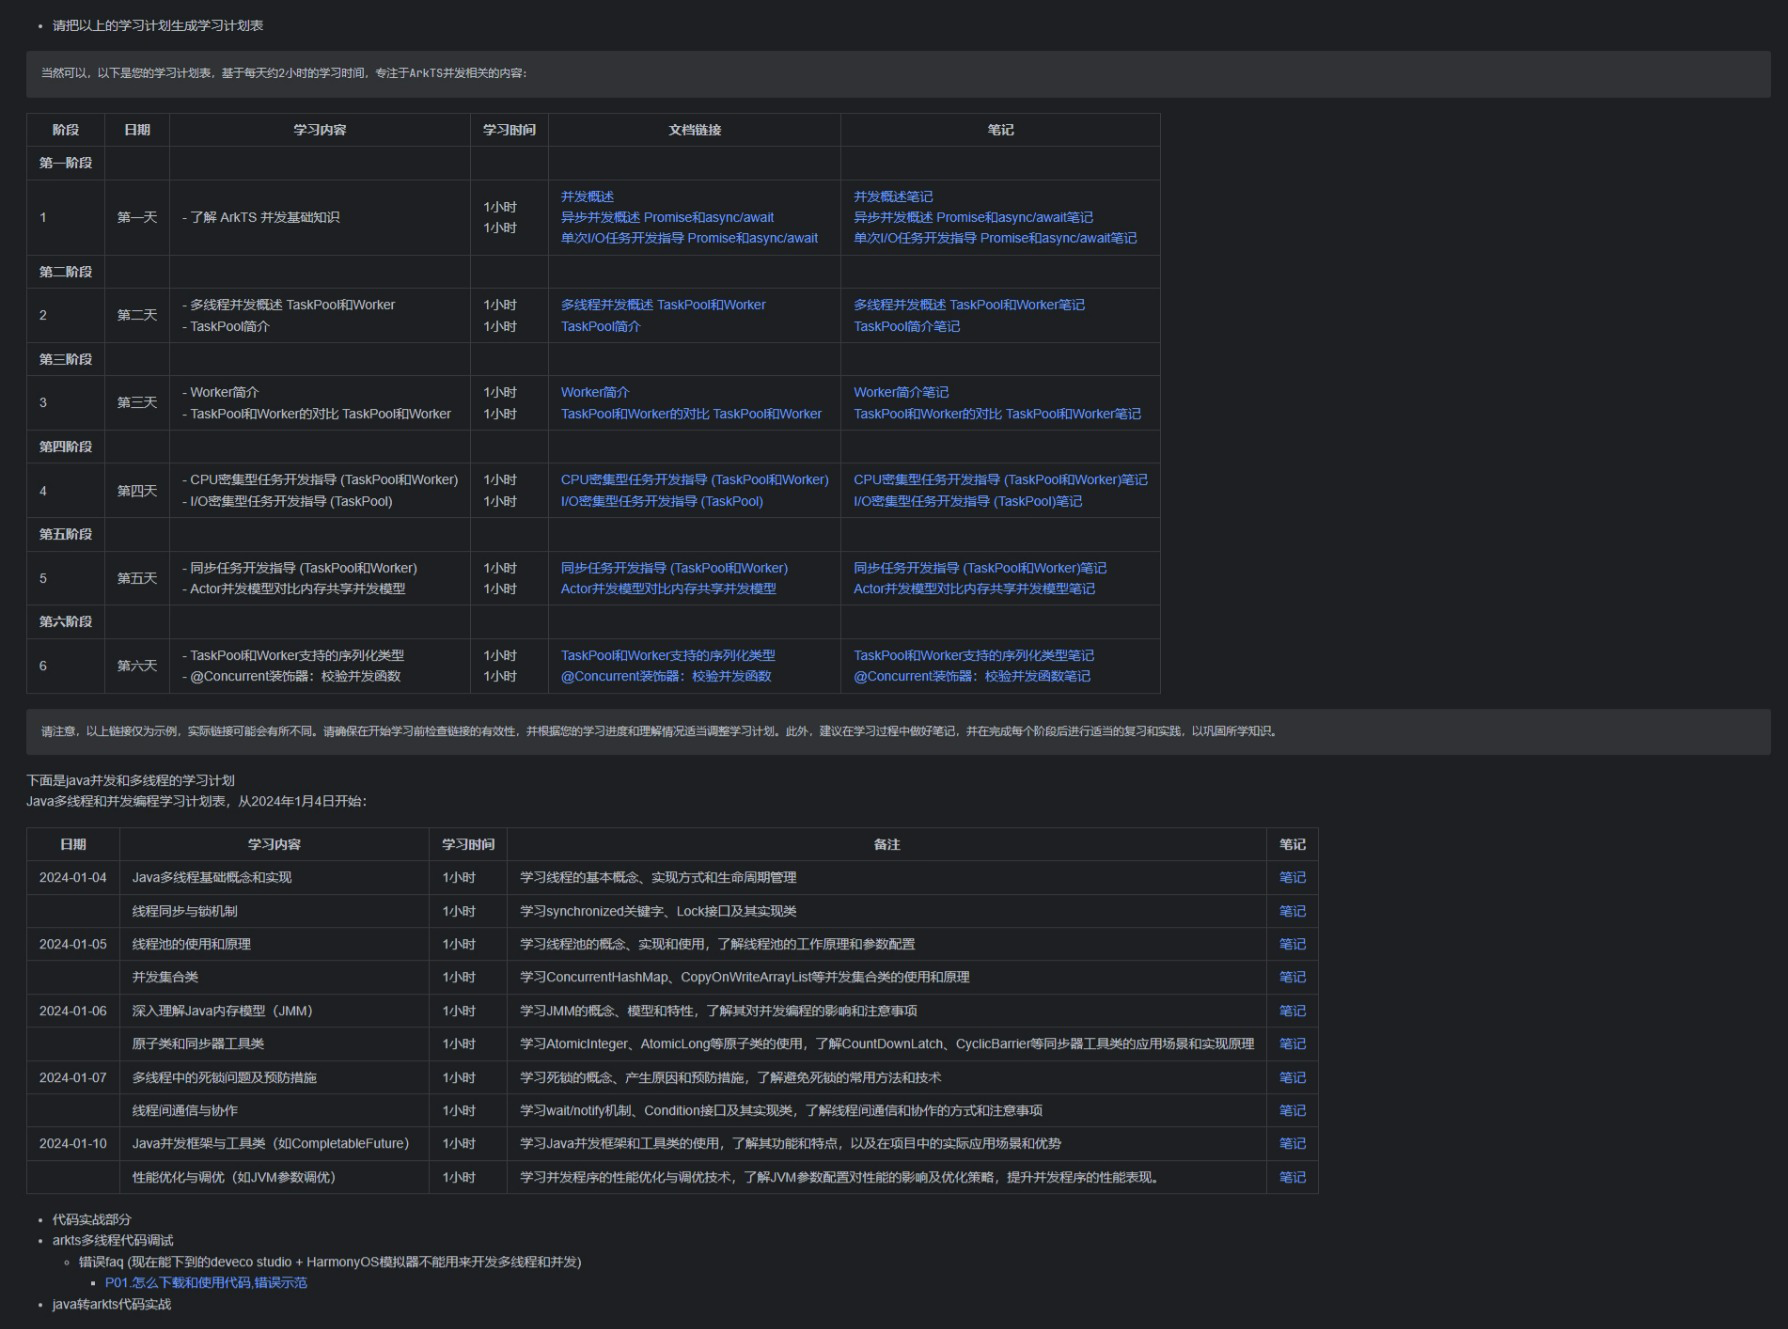Open 笔记 link for 并发集合类 row

coord(1292,978)
